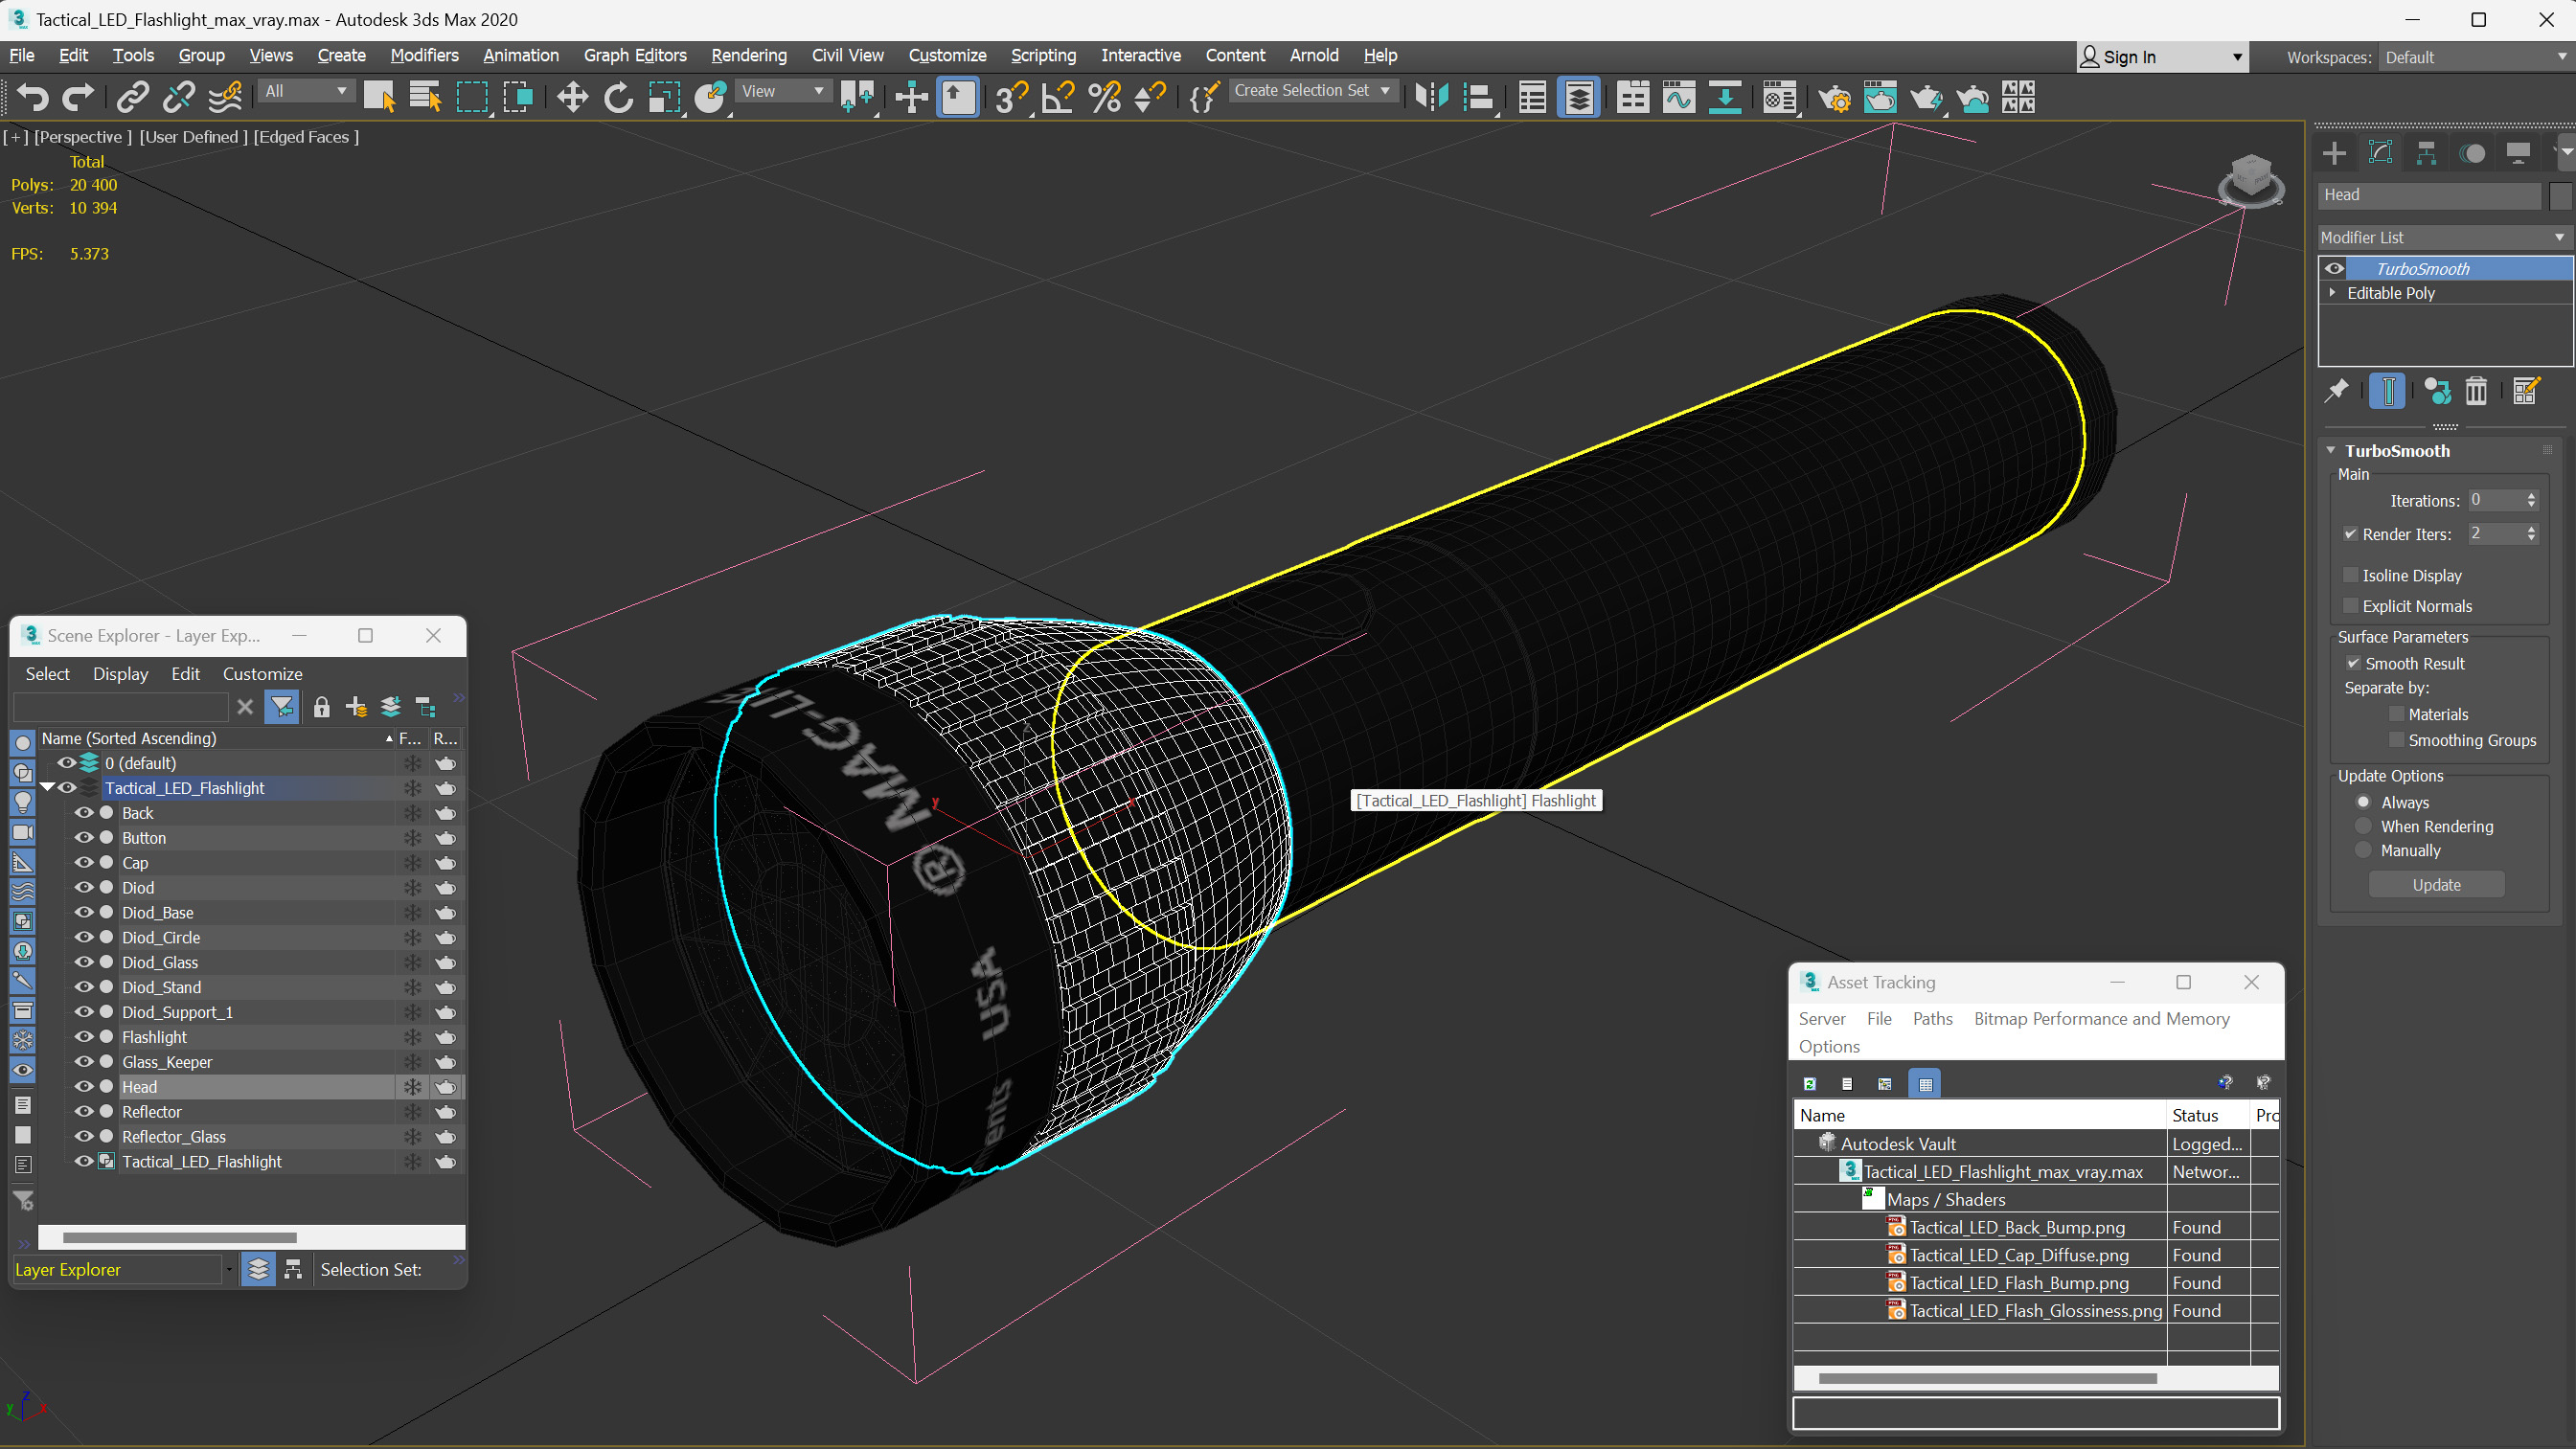Enable Isoline Display checkbox
This screenshot has height=1449, width=2576.
tap(2351, 575)
